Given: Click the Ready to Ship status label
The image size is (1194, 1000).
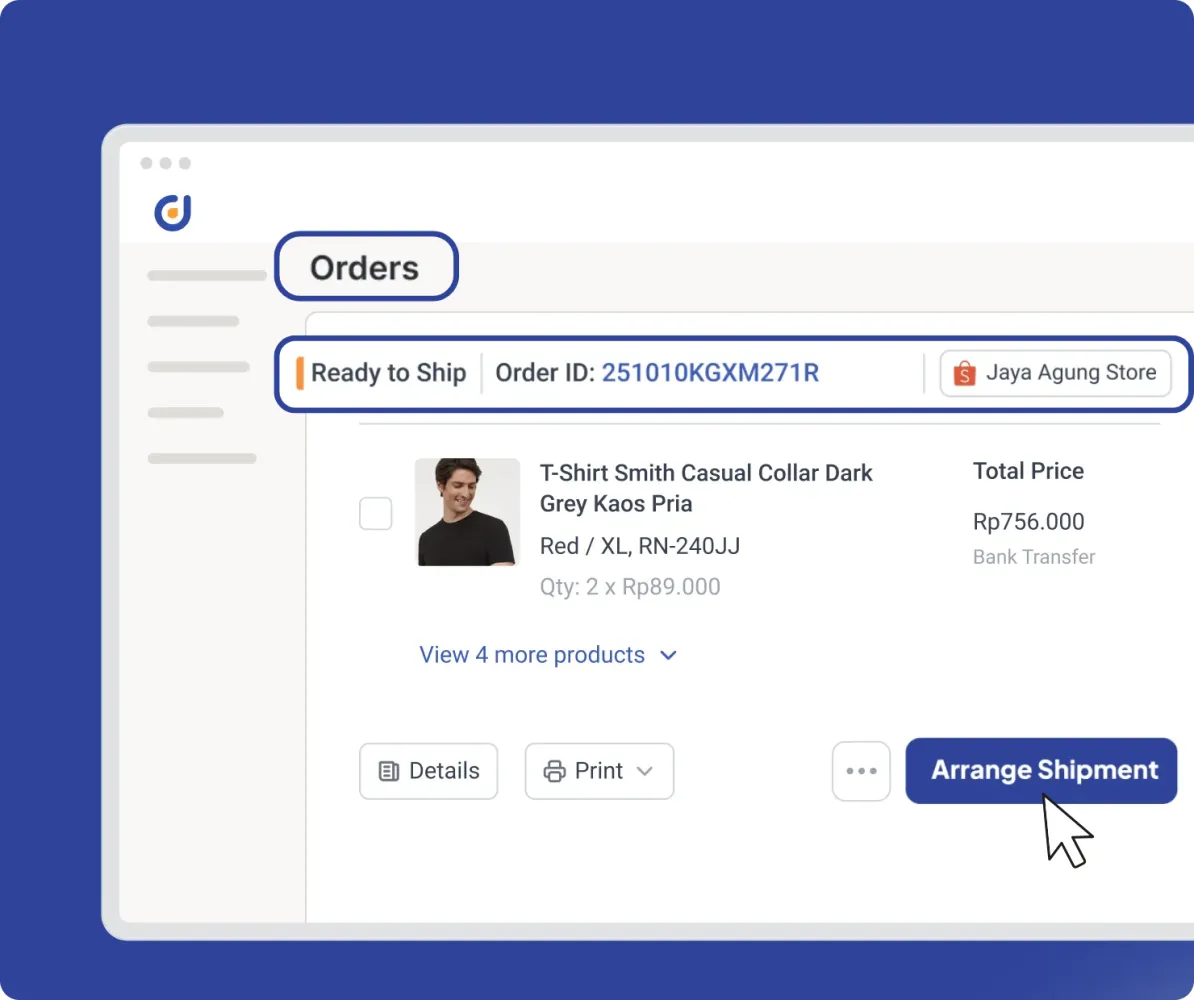Looking at the screenshot, I should tap(388, 372).
